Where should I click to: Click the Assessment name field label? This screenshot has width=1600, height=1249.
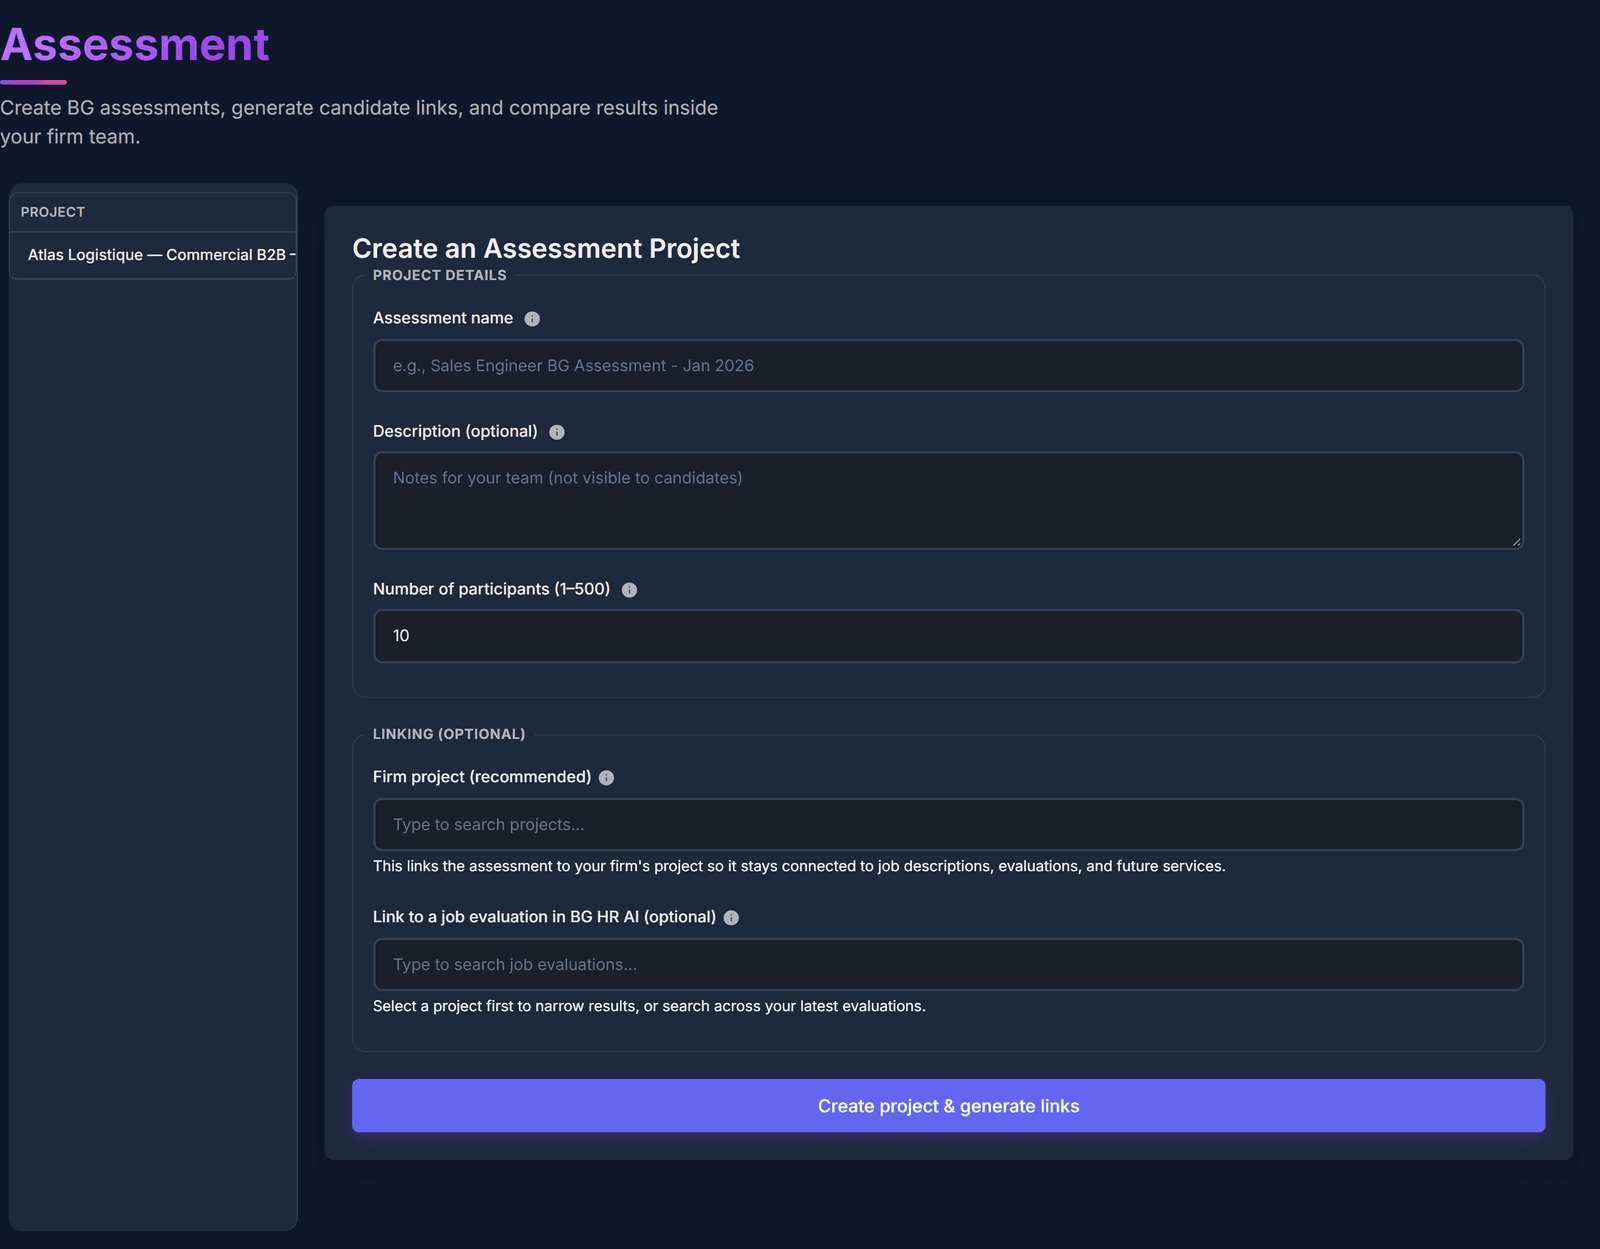(443, 318)
